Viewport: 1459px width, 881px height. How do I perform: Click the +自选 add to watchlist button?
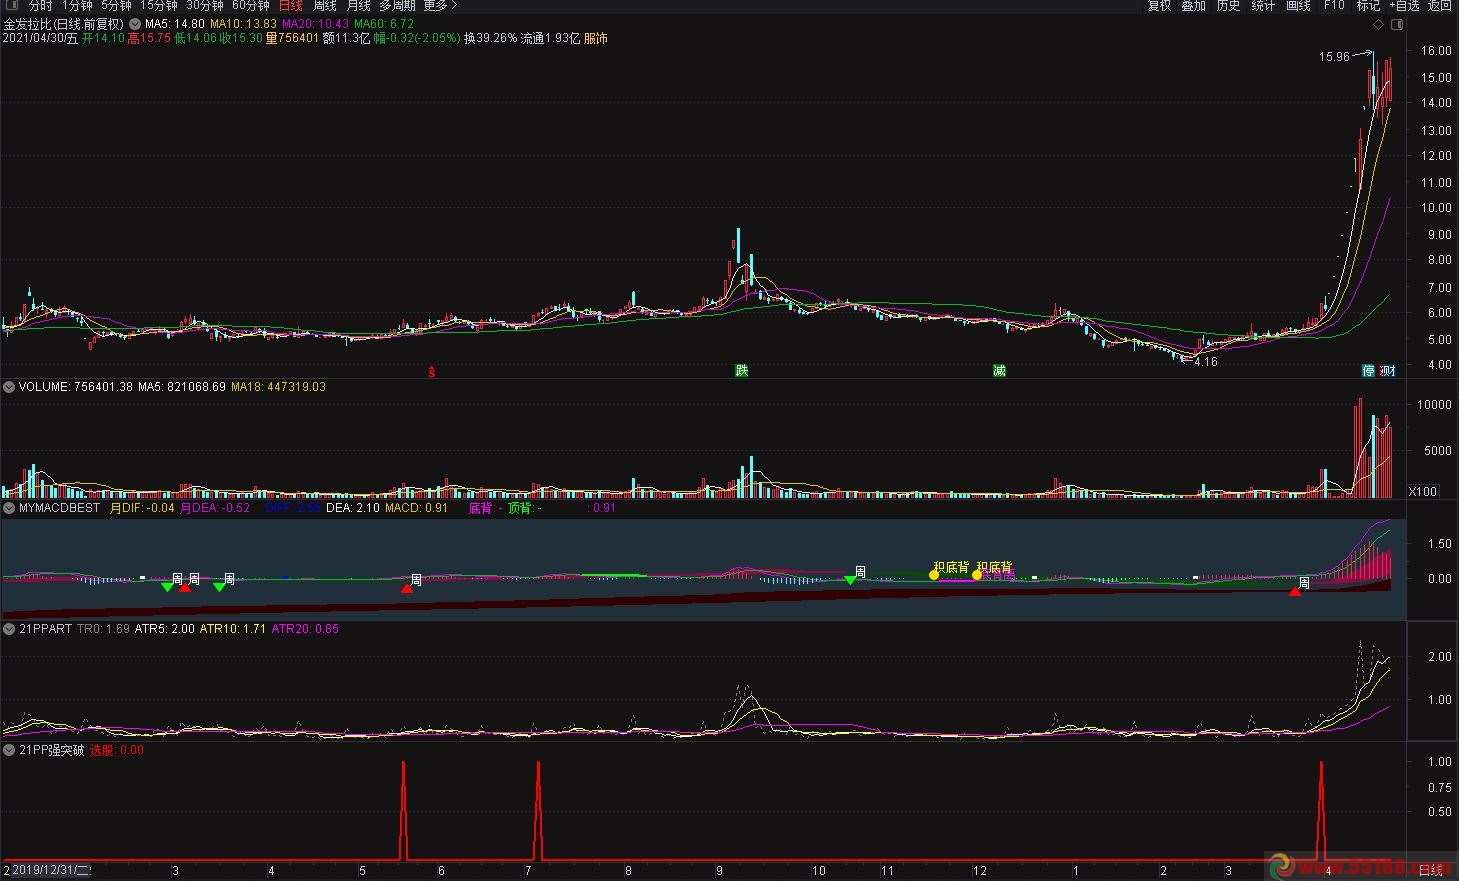1404,6
